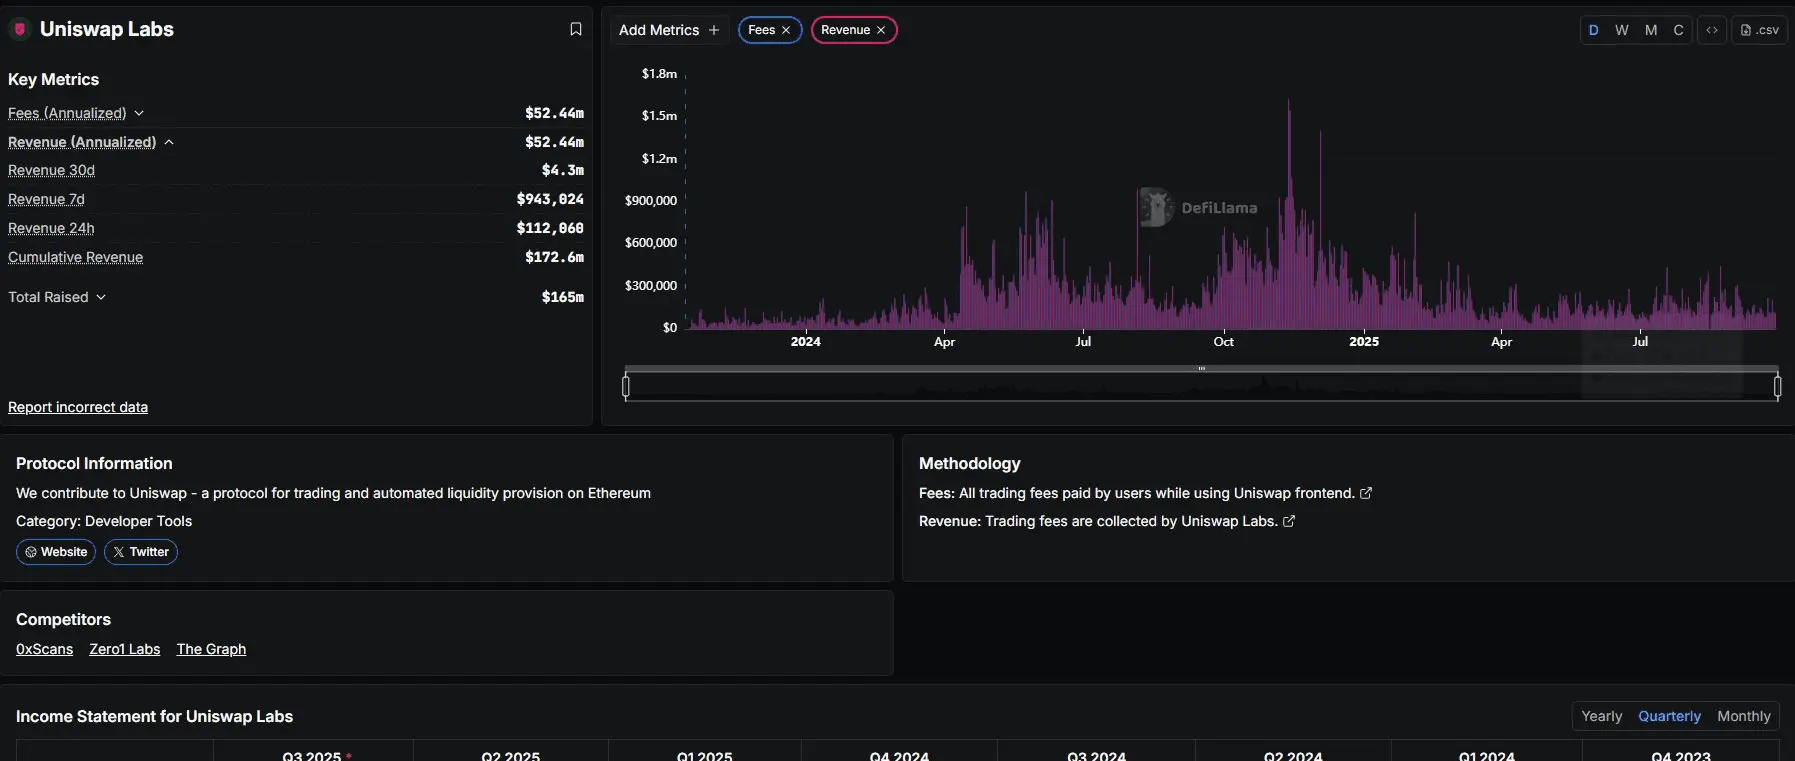This screenshot has height=761, width=1795.
Task: Click the plus icon in Add Metrics
Action: click(x=714, y=30)
